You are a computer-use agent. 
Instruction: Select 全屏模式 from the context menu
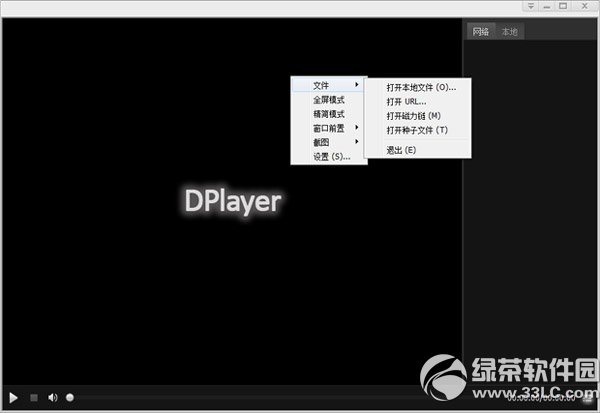[329, 100]
